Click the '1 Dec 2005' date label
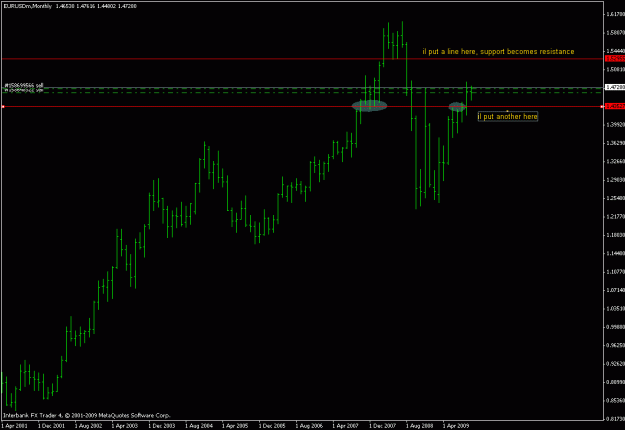The width and height of the screenshot is (625, 430). (272, 426)
